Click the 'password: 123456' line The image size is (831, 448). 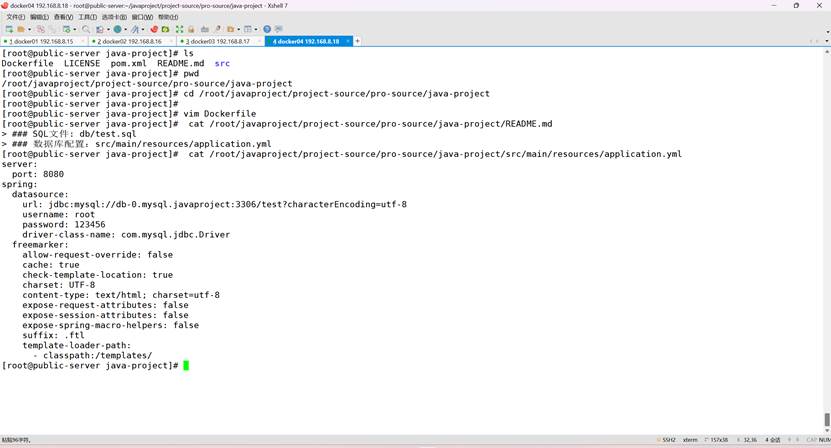[64, 224]
